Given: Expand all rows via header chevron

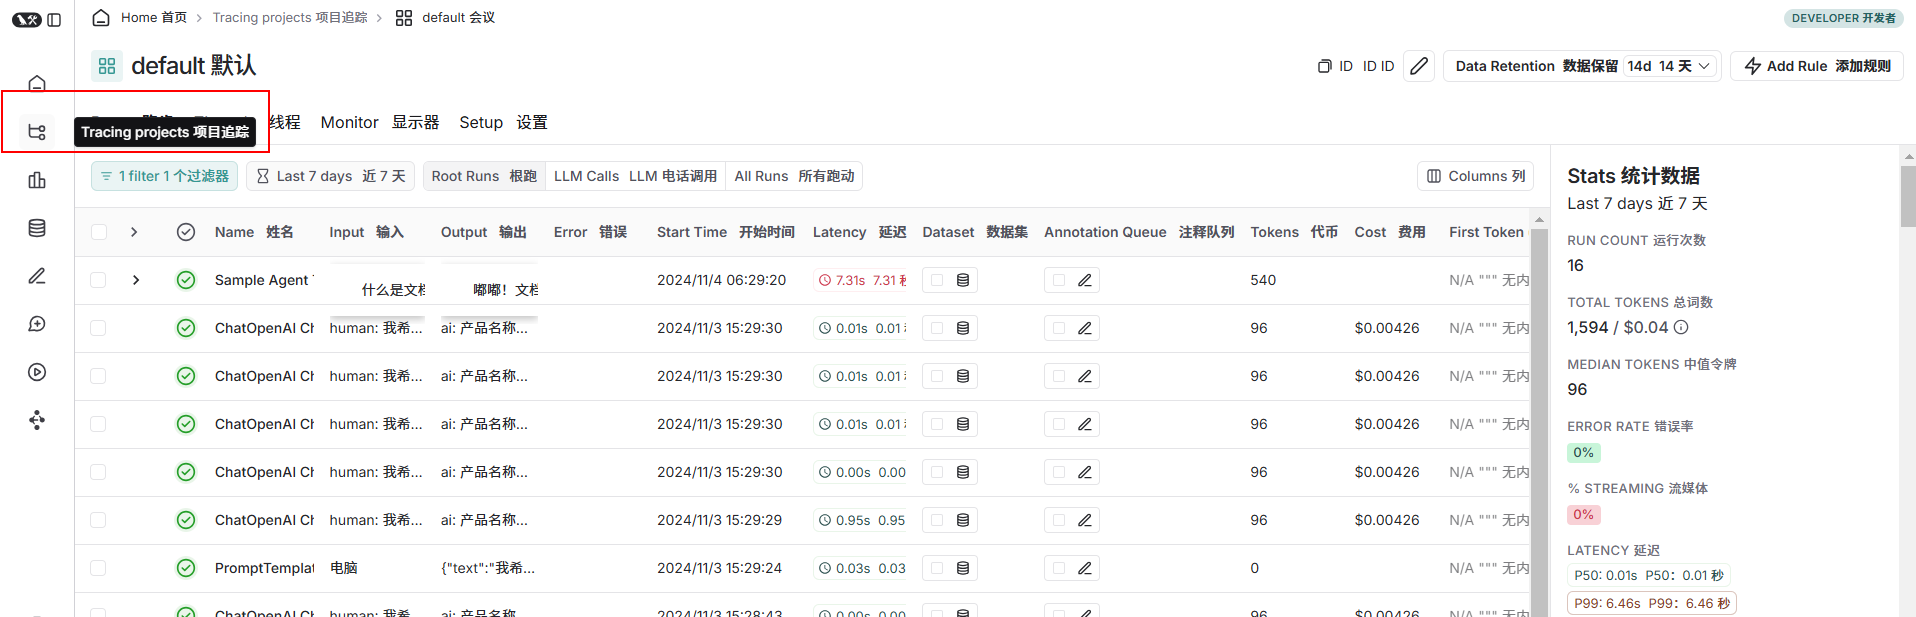Looking at the screenshot, I should coord(134,232).
